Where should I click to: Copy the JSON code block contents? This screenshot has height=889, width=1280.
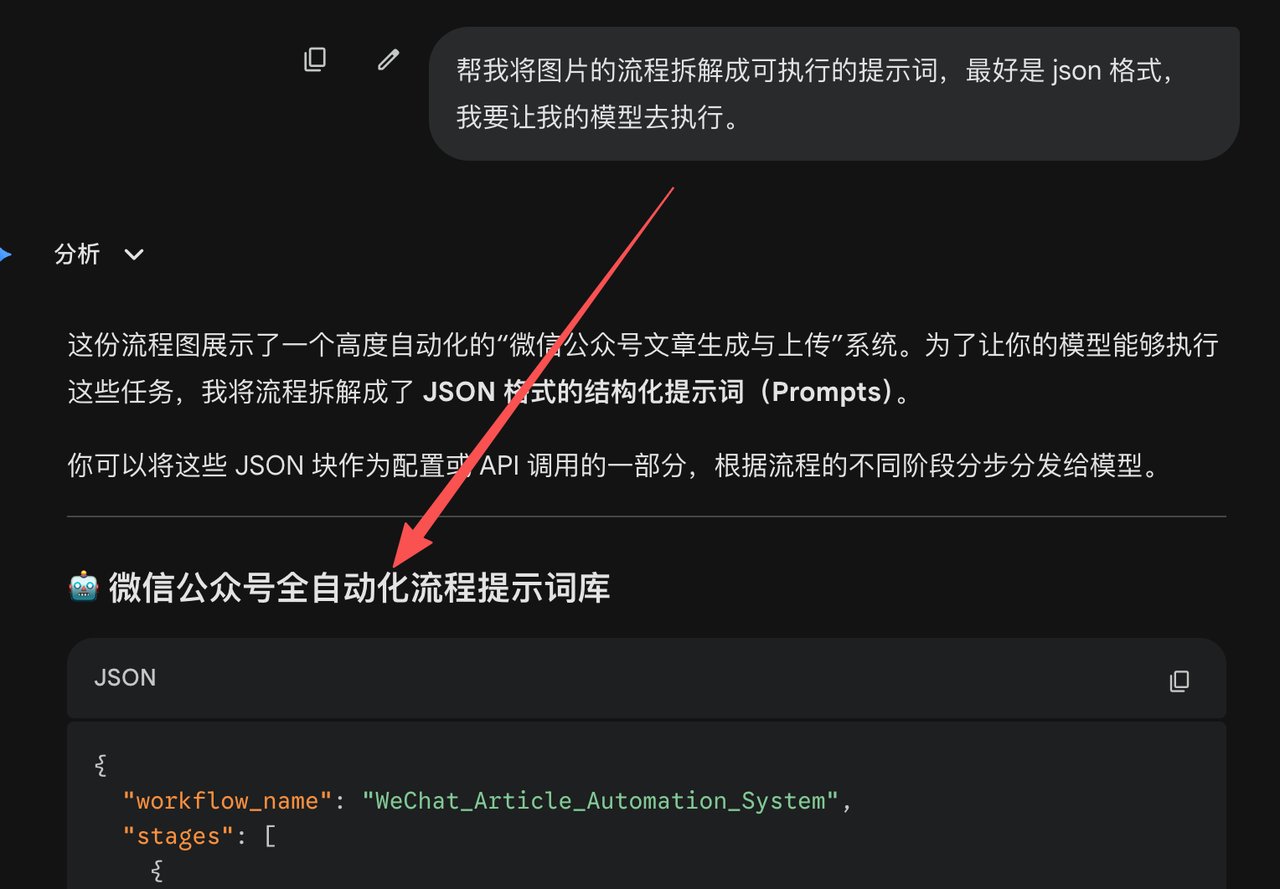tap(1180, 680)
